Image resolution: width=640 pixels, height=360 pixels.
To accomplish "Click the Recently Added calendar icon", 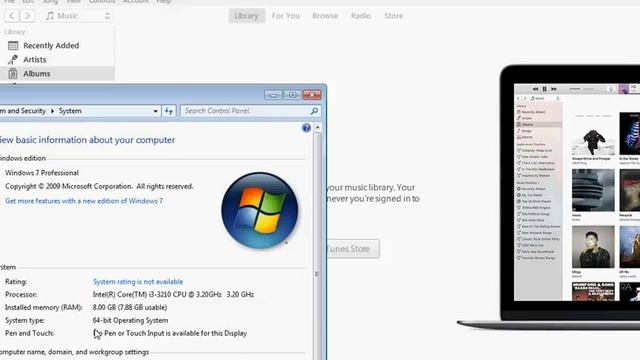I will tap(13, 46).
